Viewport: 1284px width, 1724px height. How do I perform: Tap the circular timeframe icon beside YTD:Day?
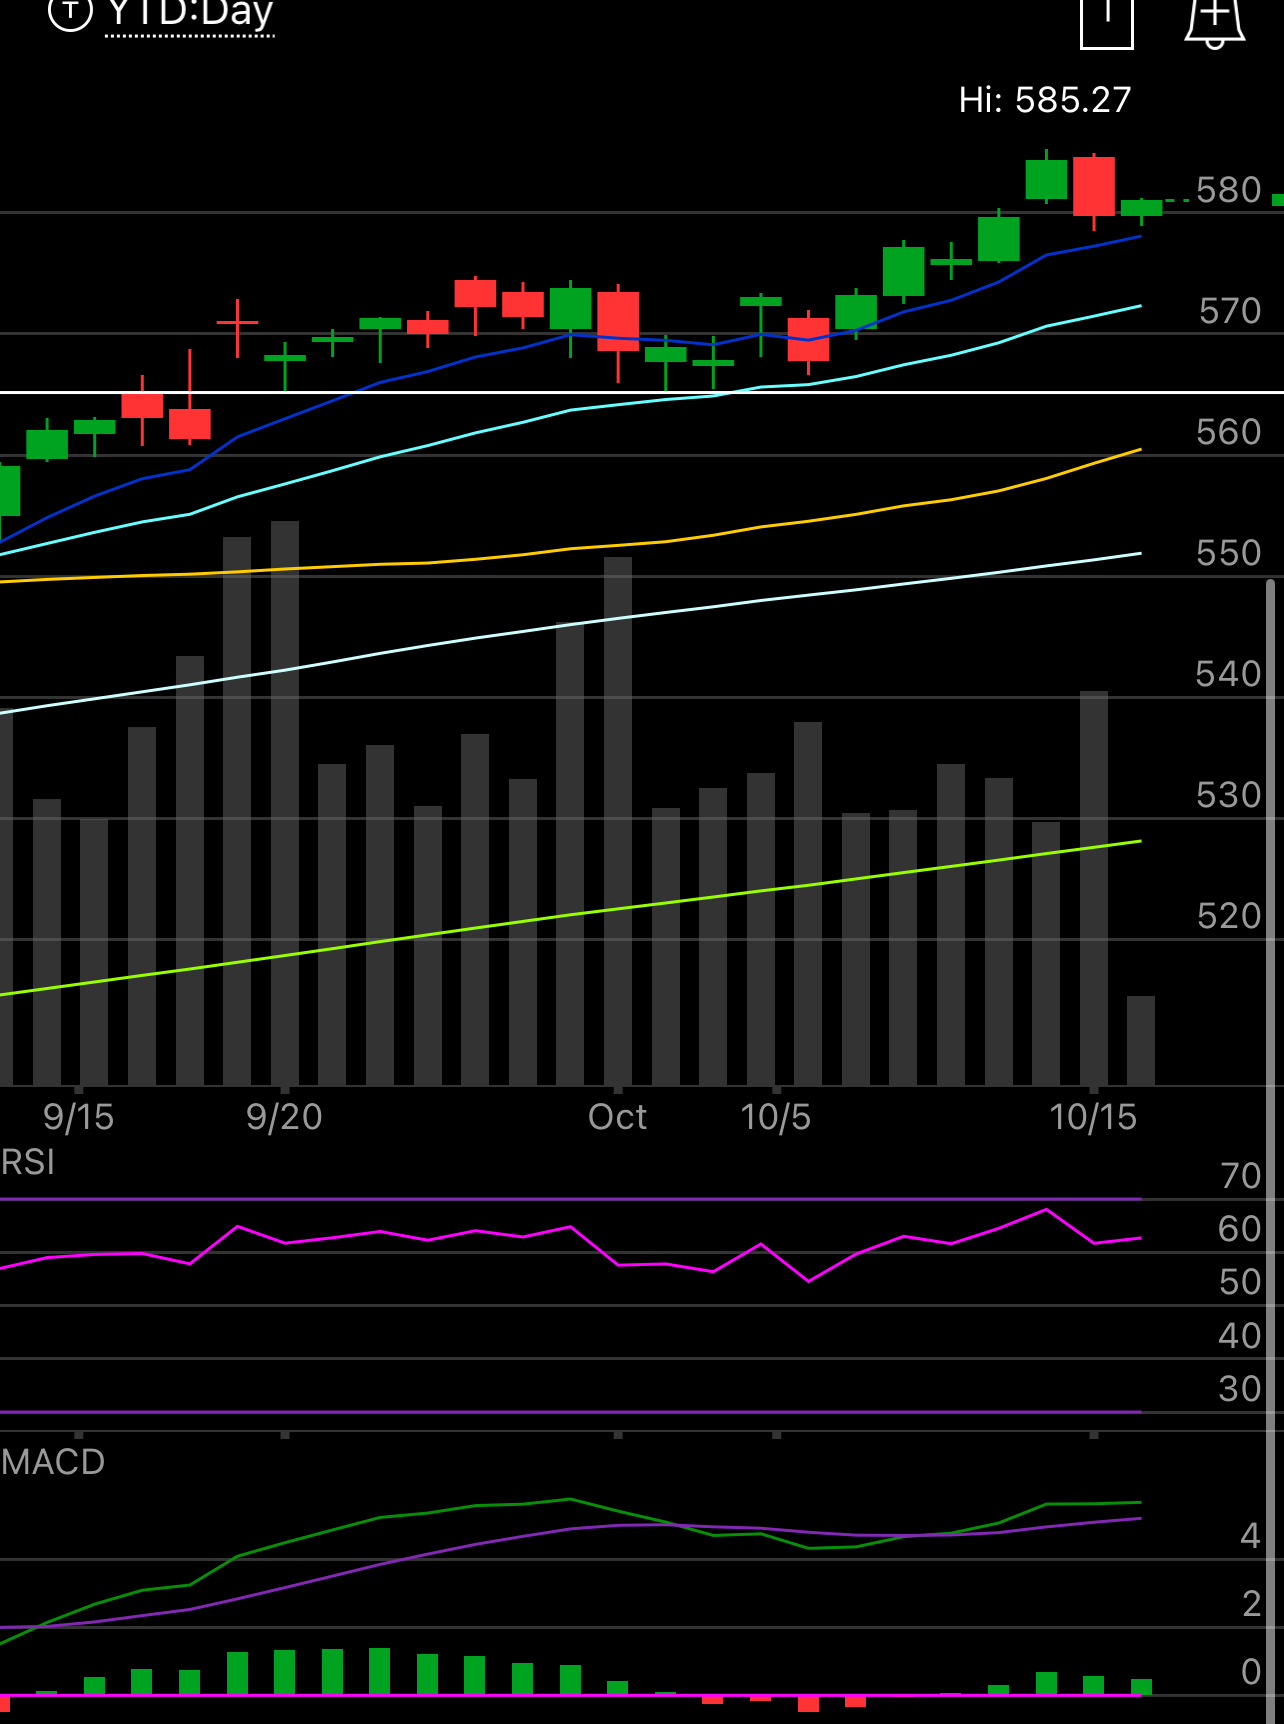point(70,13)
